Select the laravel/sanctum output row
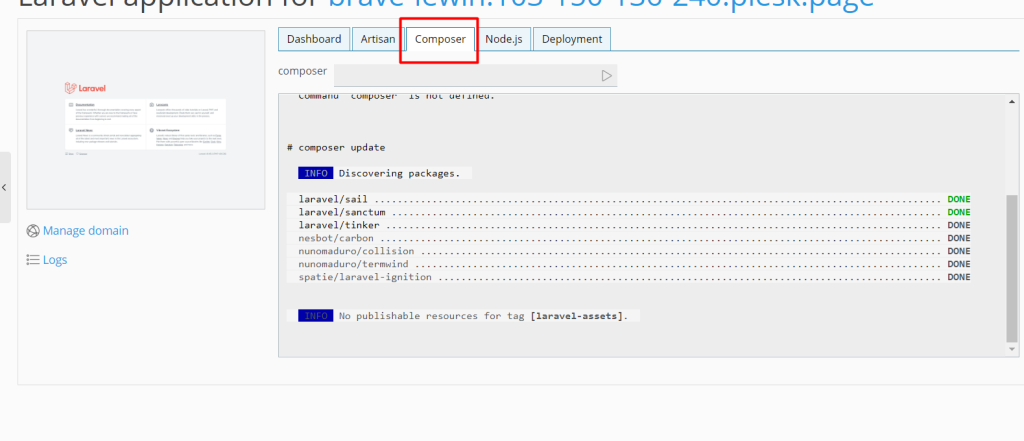This screenshot has height=441, width=1024. tap(630, 212)
